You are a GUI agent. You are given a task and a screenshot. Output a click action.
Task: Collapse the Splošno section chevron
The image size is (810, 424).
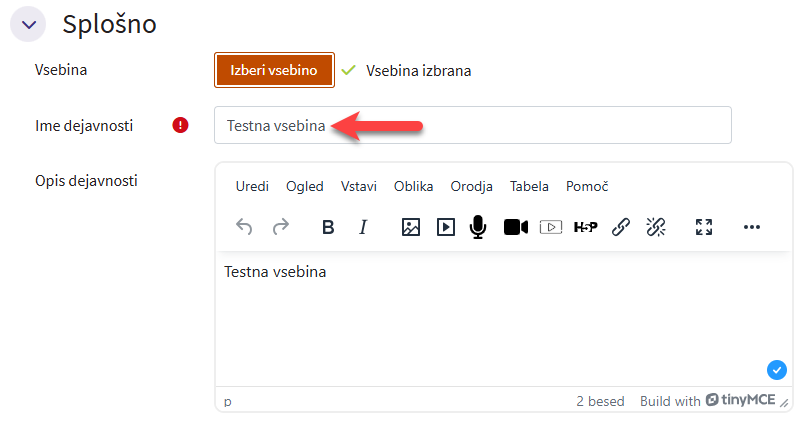[x=30, y=24]
